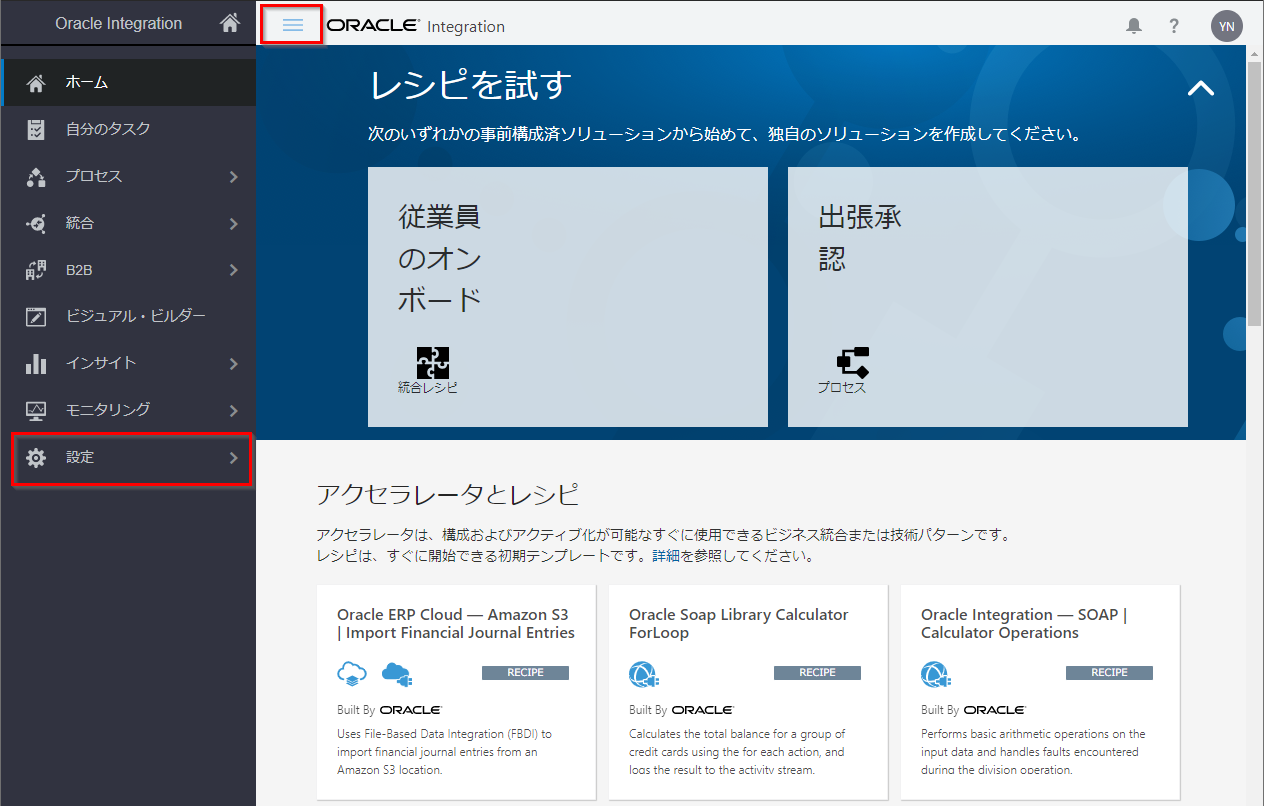Open the YN user avatar menu
Viewport: 1264px width, 806px height.
pos(1226,26)
